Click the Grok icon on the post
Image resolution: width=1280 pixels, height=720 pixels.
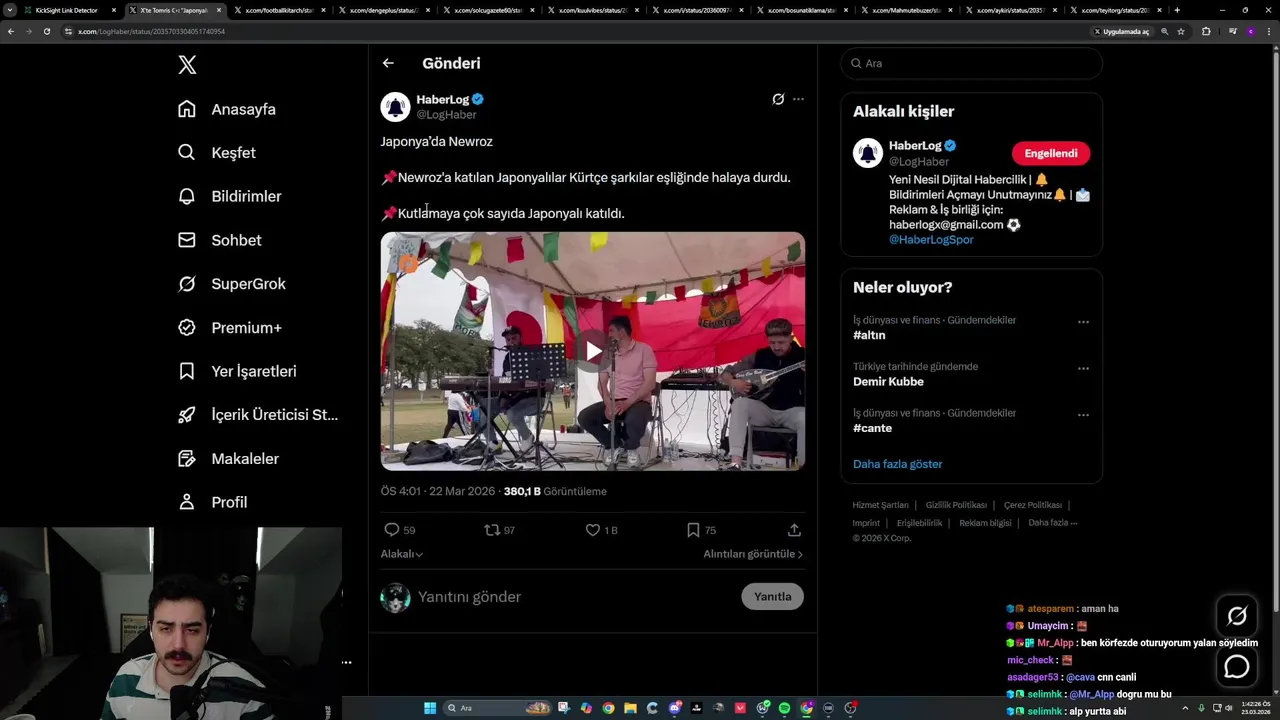click(778, 99)
